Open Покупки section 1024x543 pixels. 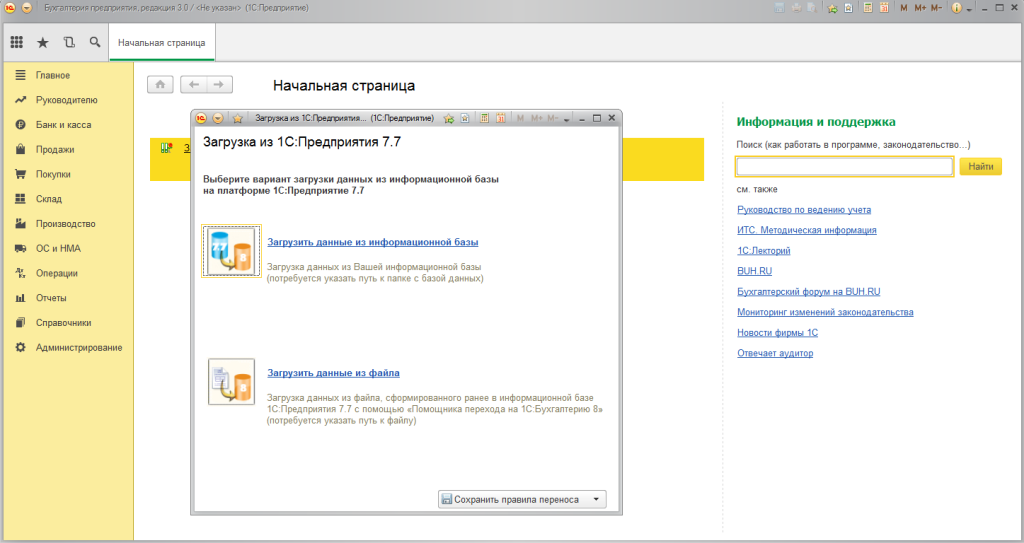[x=53, y=174]
